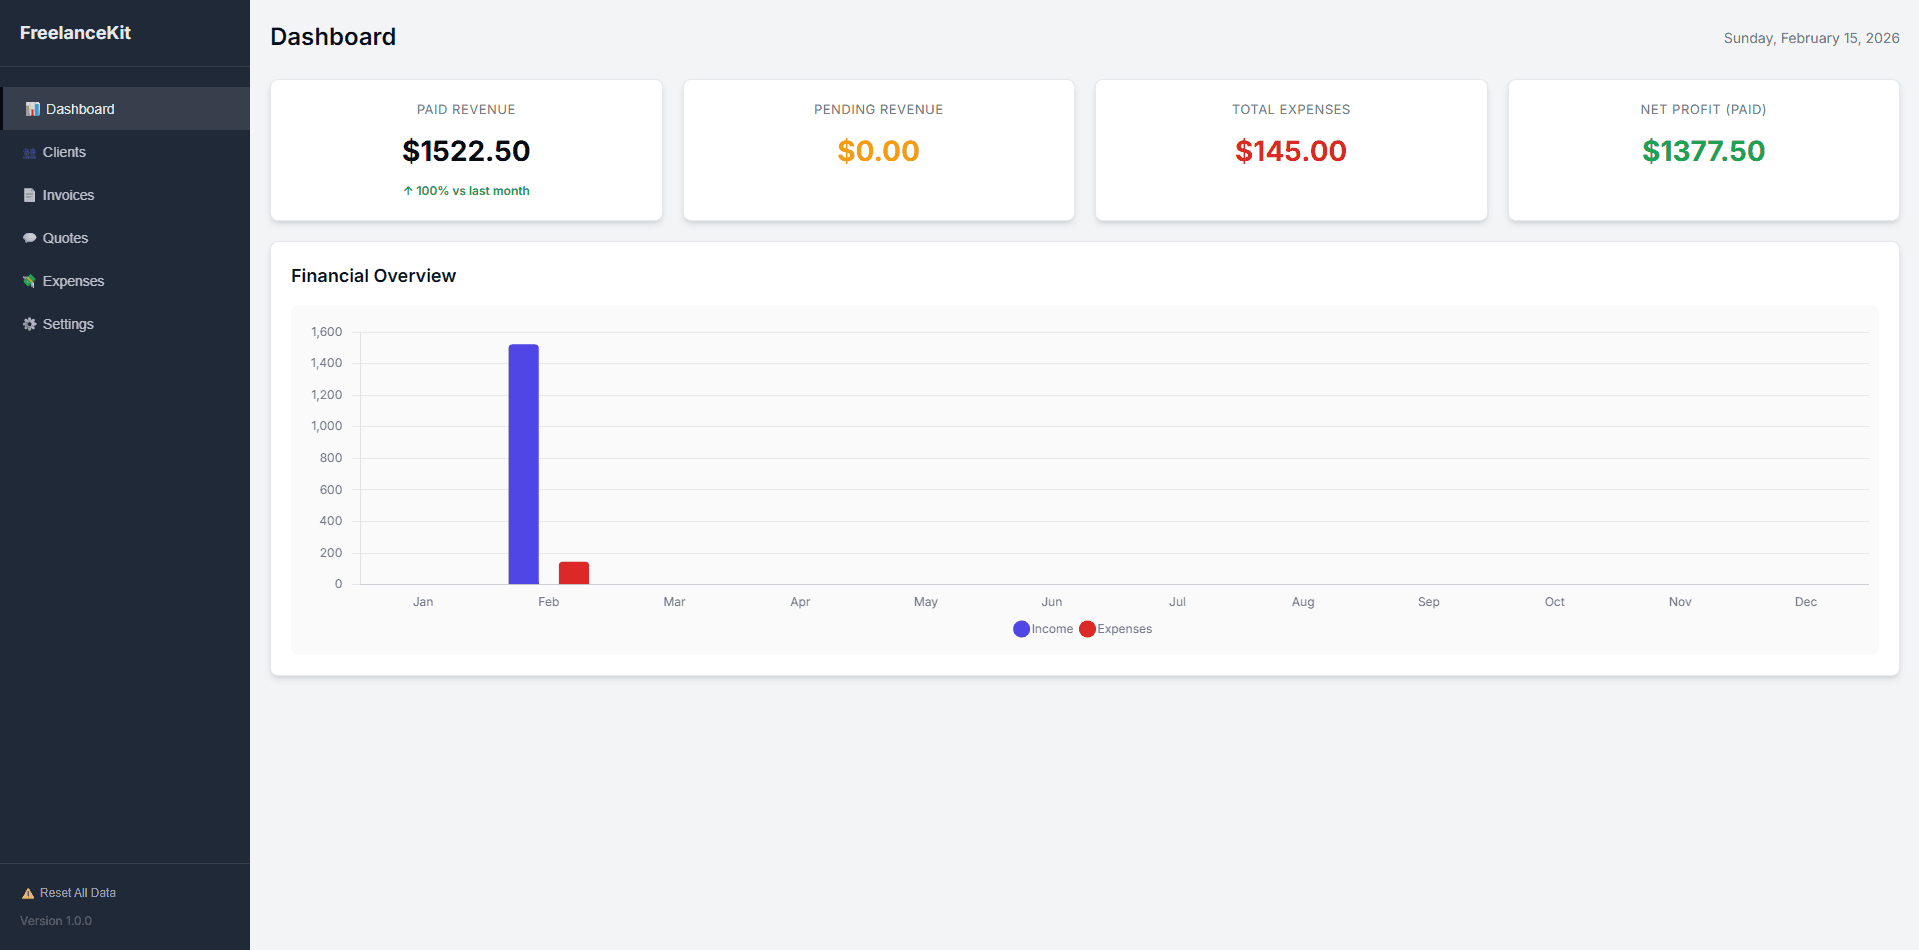
Task: Open Invoices via the document icon
Action: click(29, 194)
